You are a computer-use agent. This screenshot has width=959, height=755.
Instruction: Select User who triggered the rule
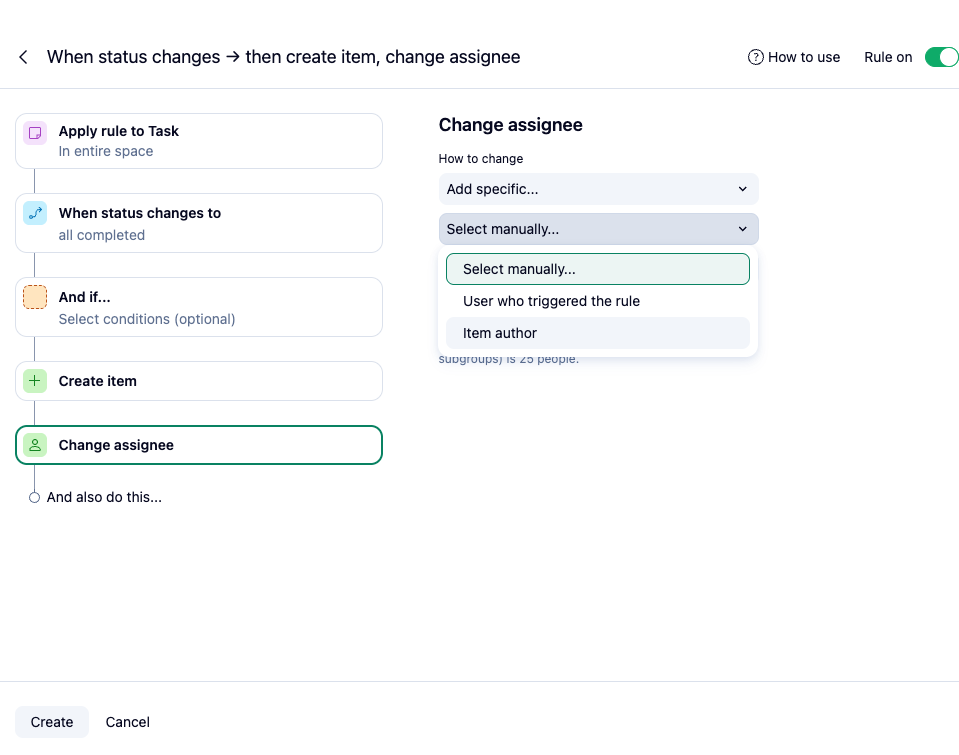pos(598,301)
